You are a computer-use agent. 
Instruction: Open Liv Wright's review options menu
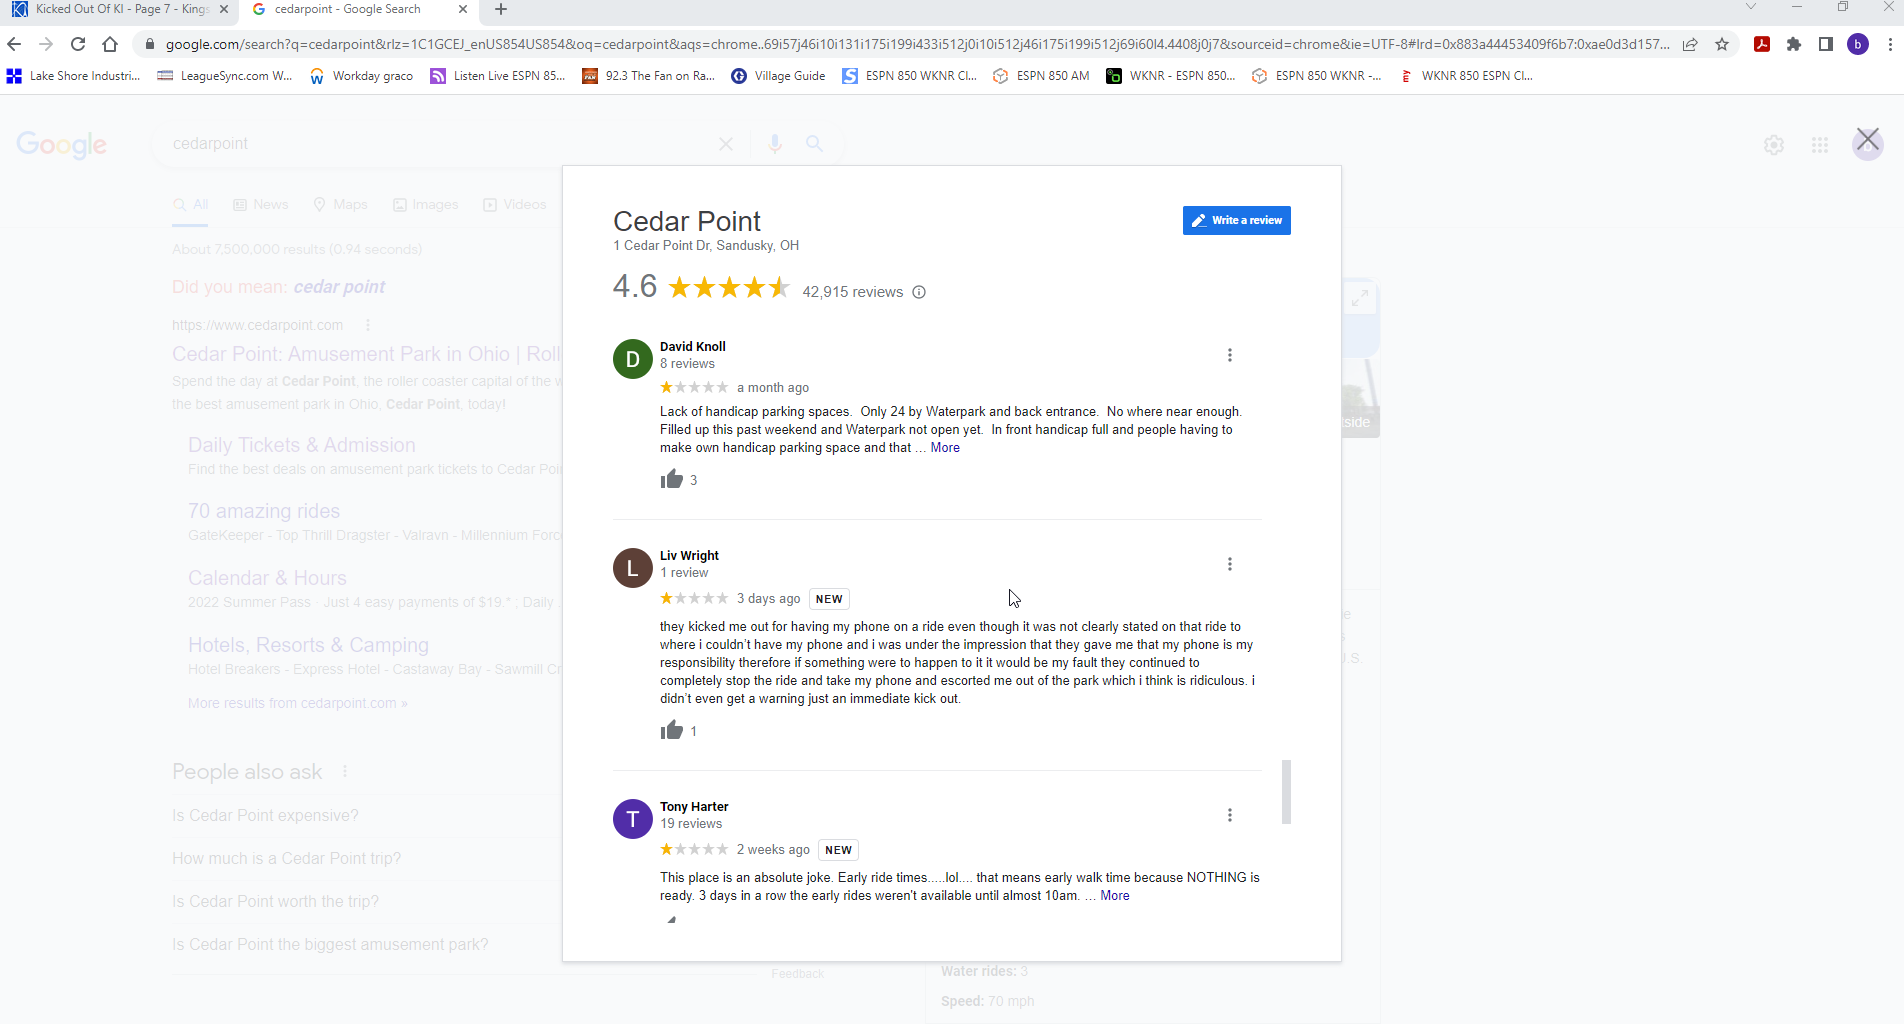(1230, 564)
